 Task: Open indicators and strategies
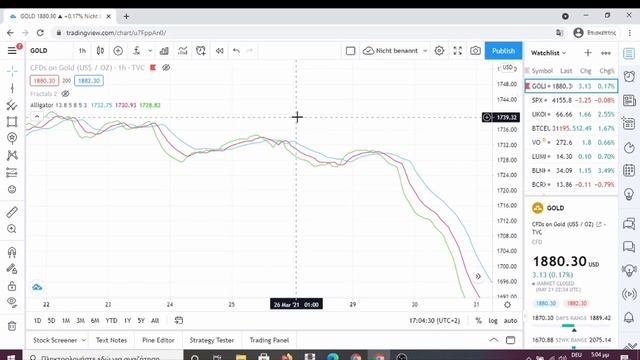pyautogui.click(x=137, y=51)
